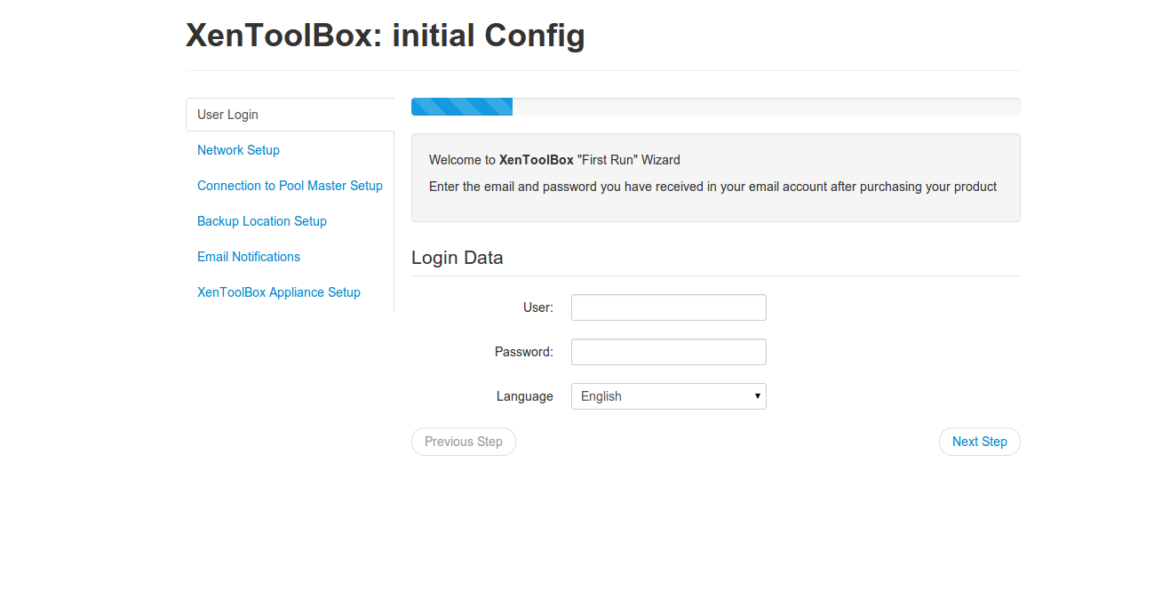
Task: Focus the User text field
Action: point(669,307)
